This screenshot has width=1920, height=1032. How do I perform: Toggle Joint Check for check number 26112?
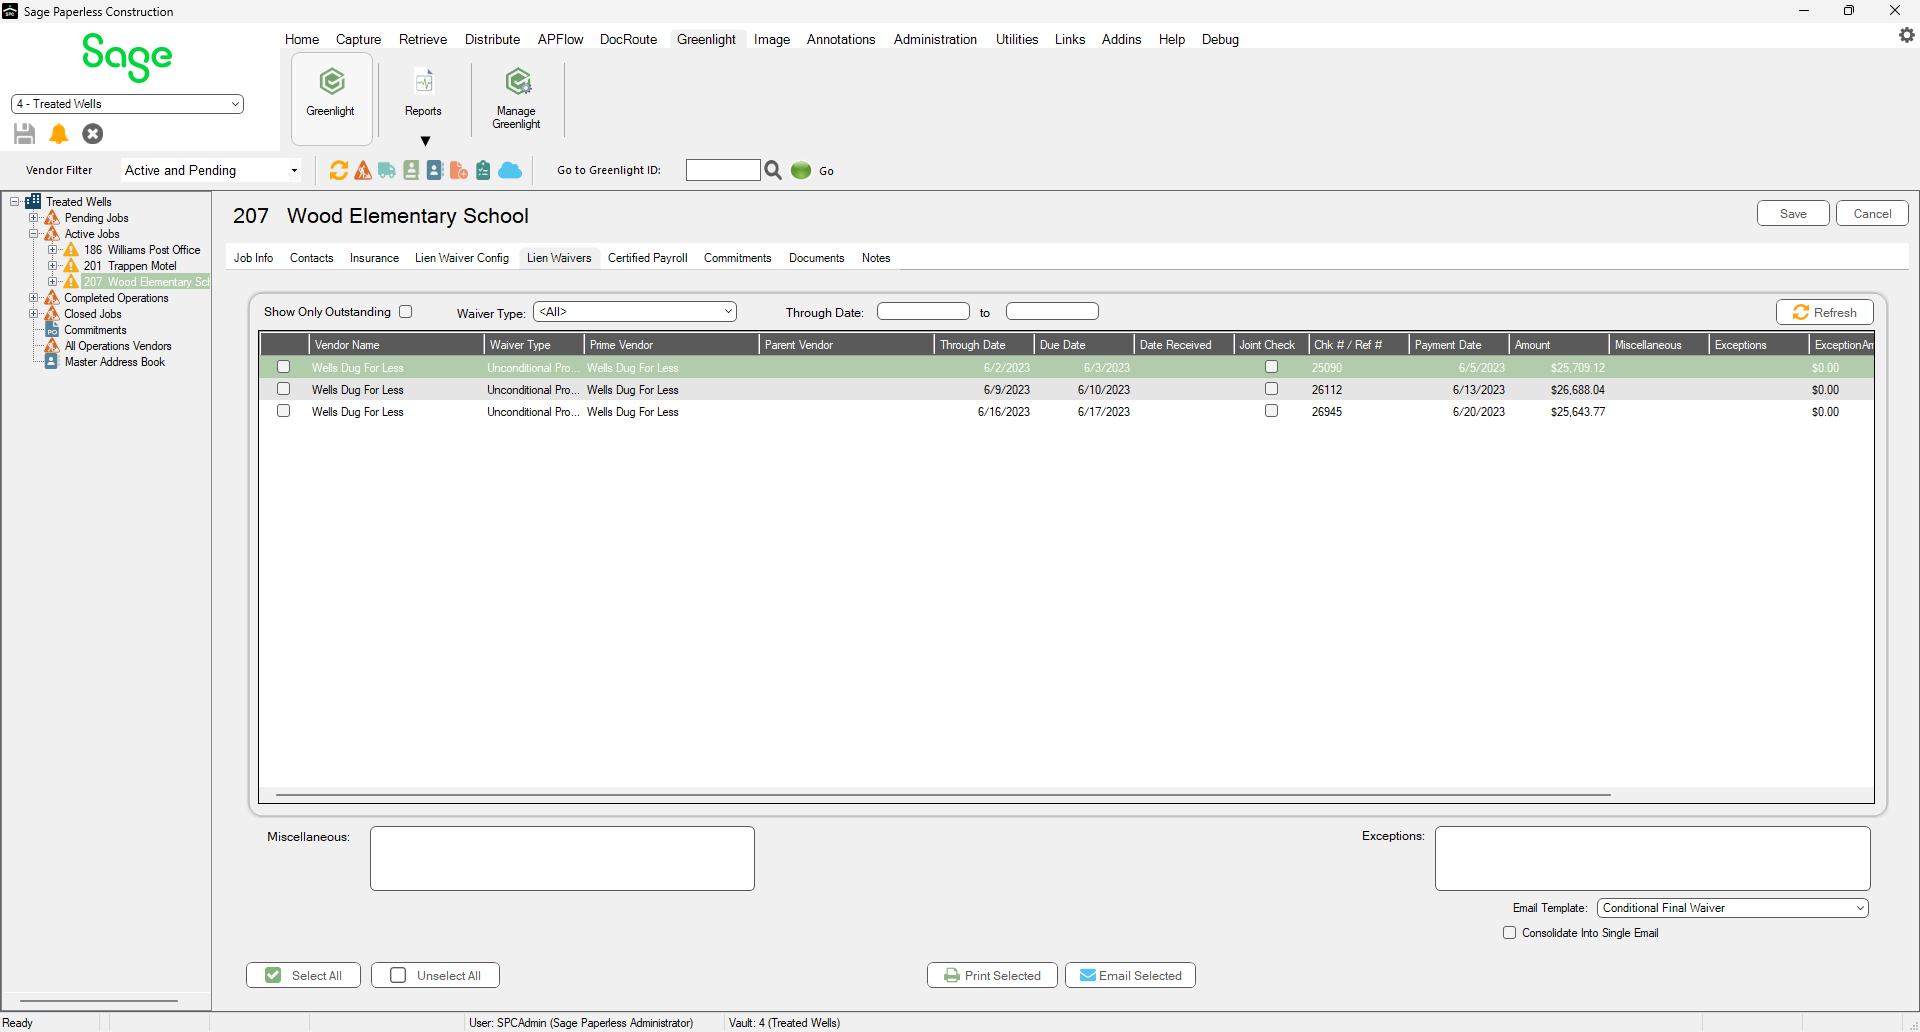point(1271,389)
